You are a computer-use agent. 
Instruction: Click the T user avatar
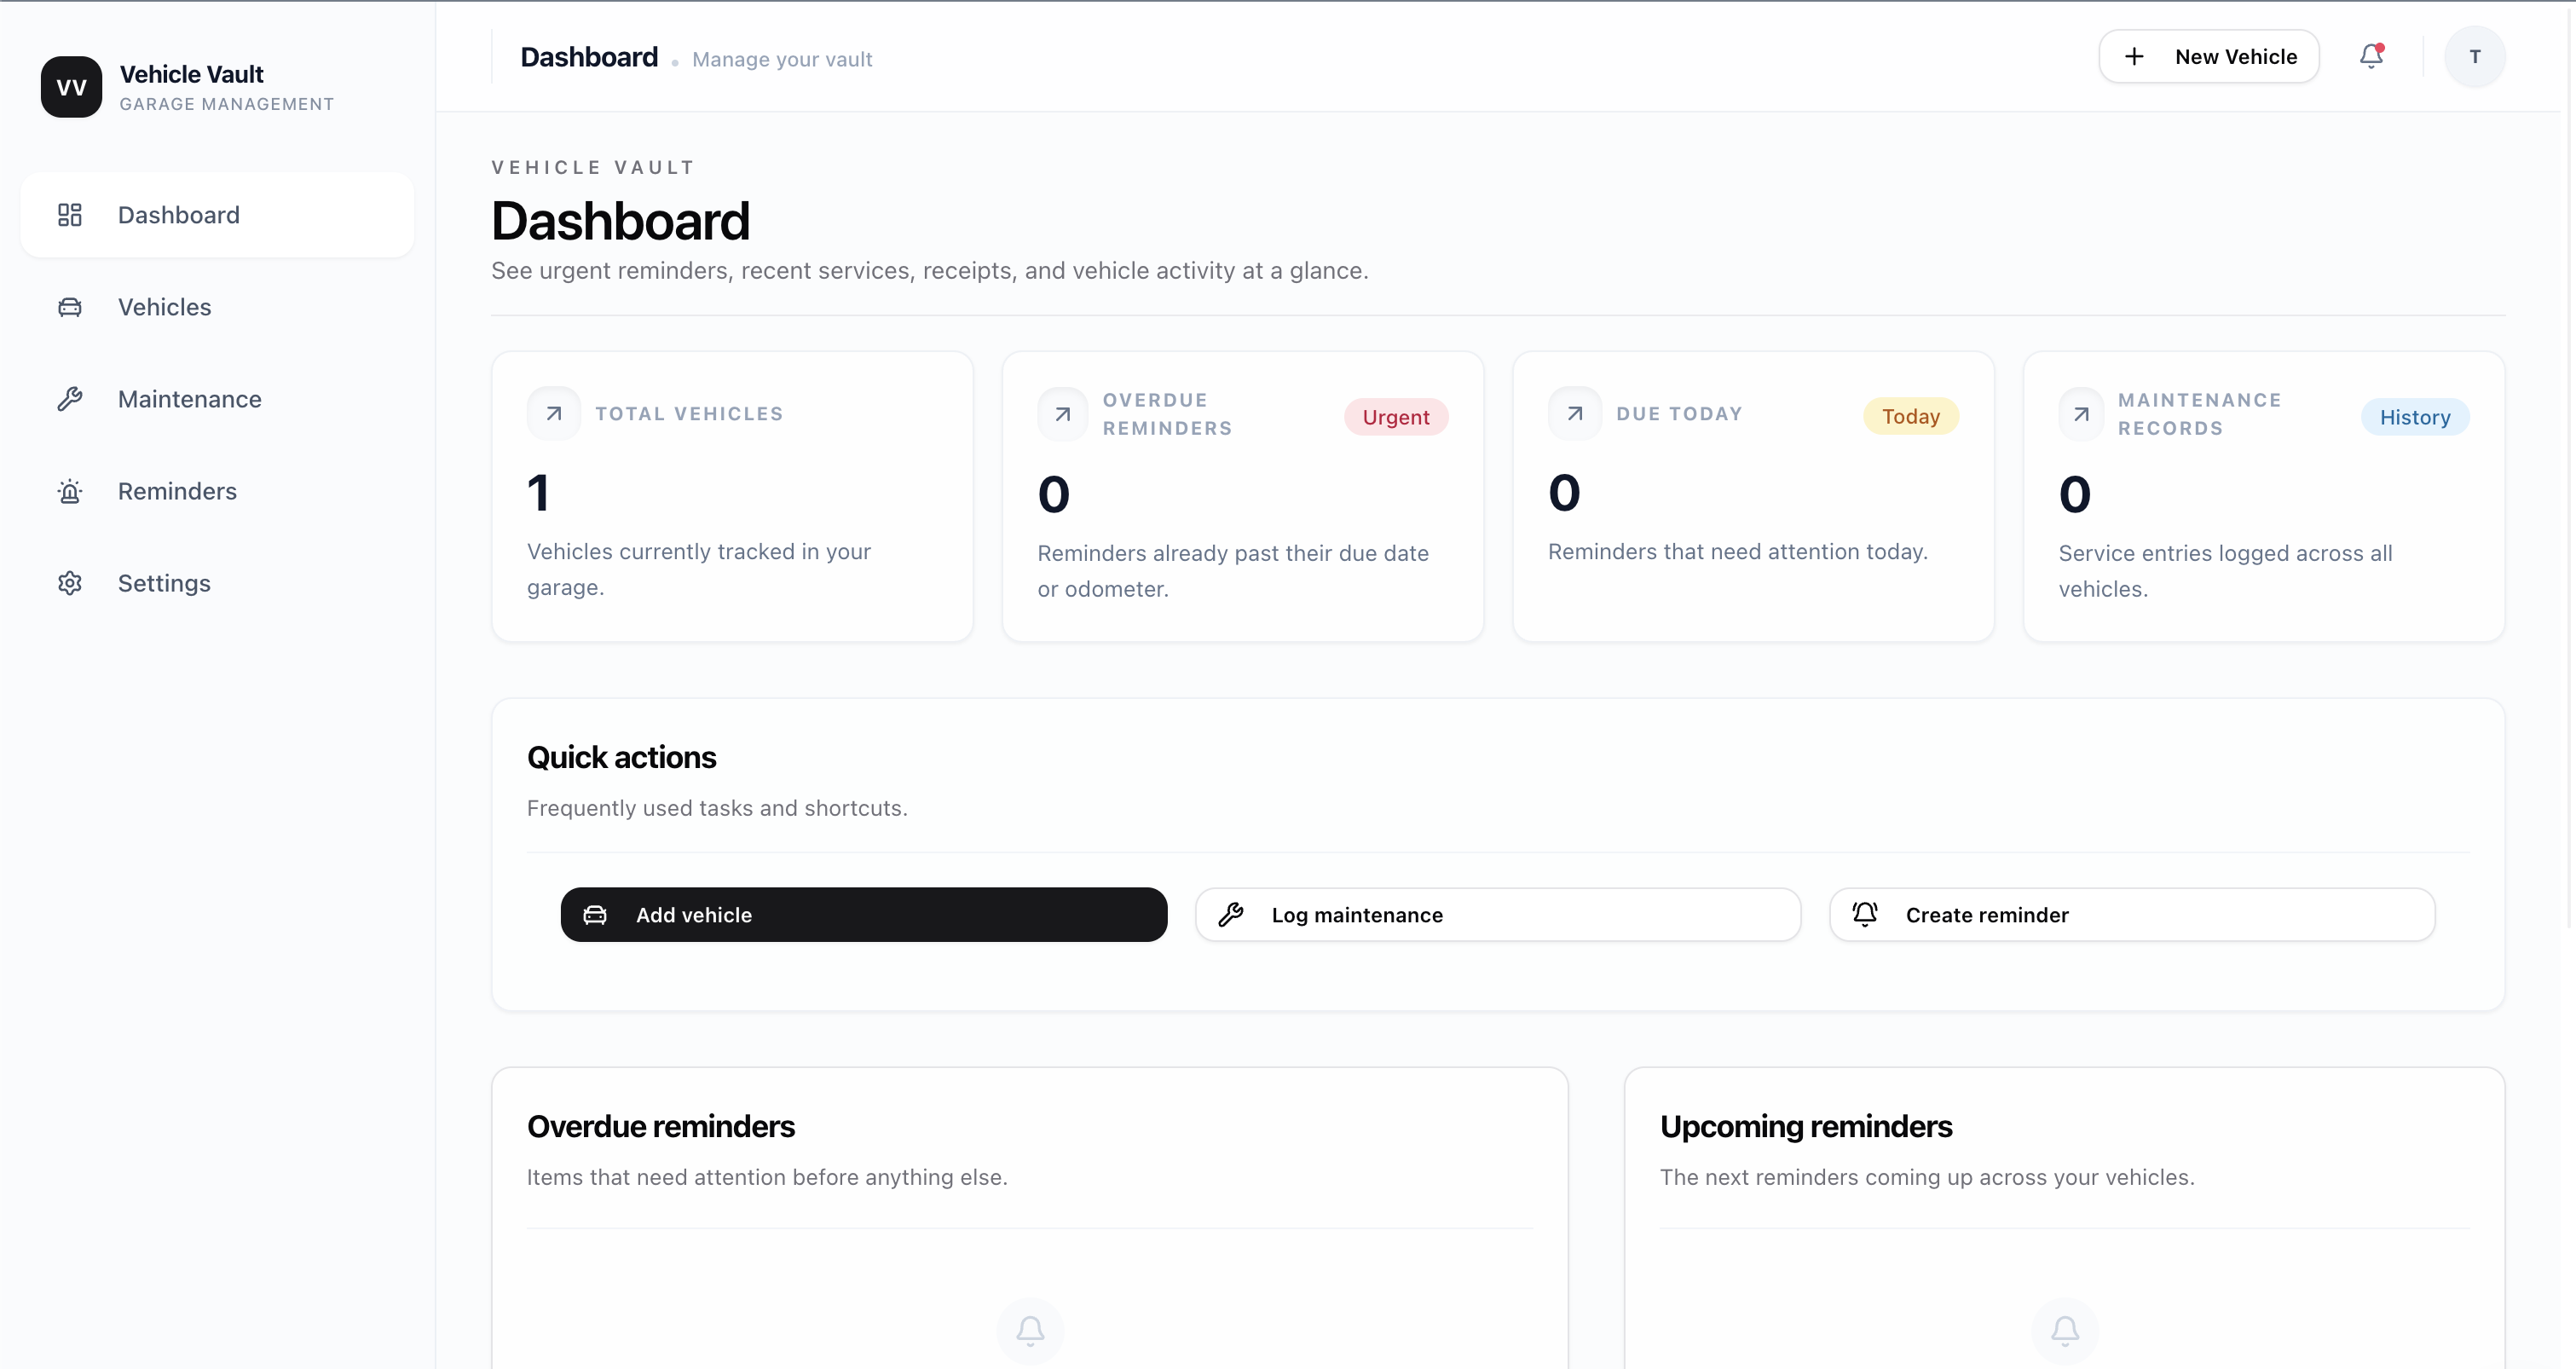[x=2474, y=57]
